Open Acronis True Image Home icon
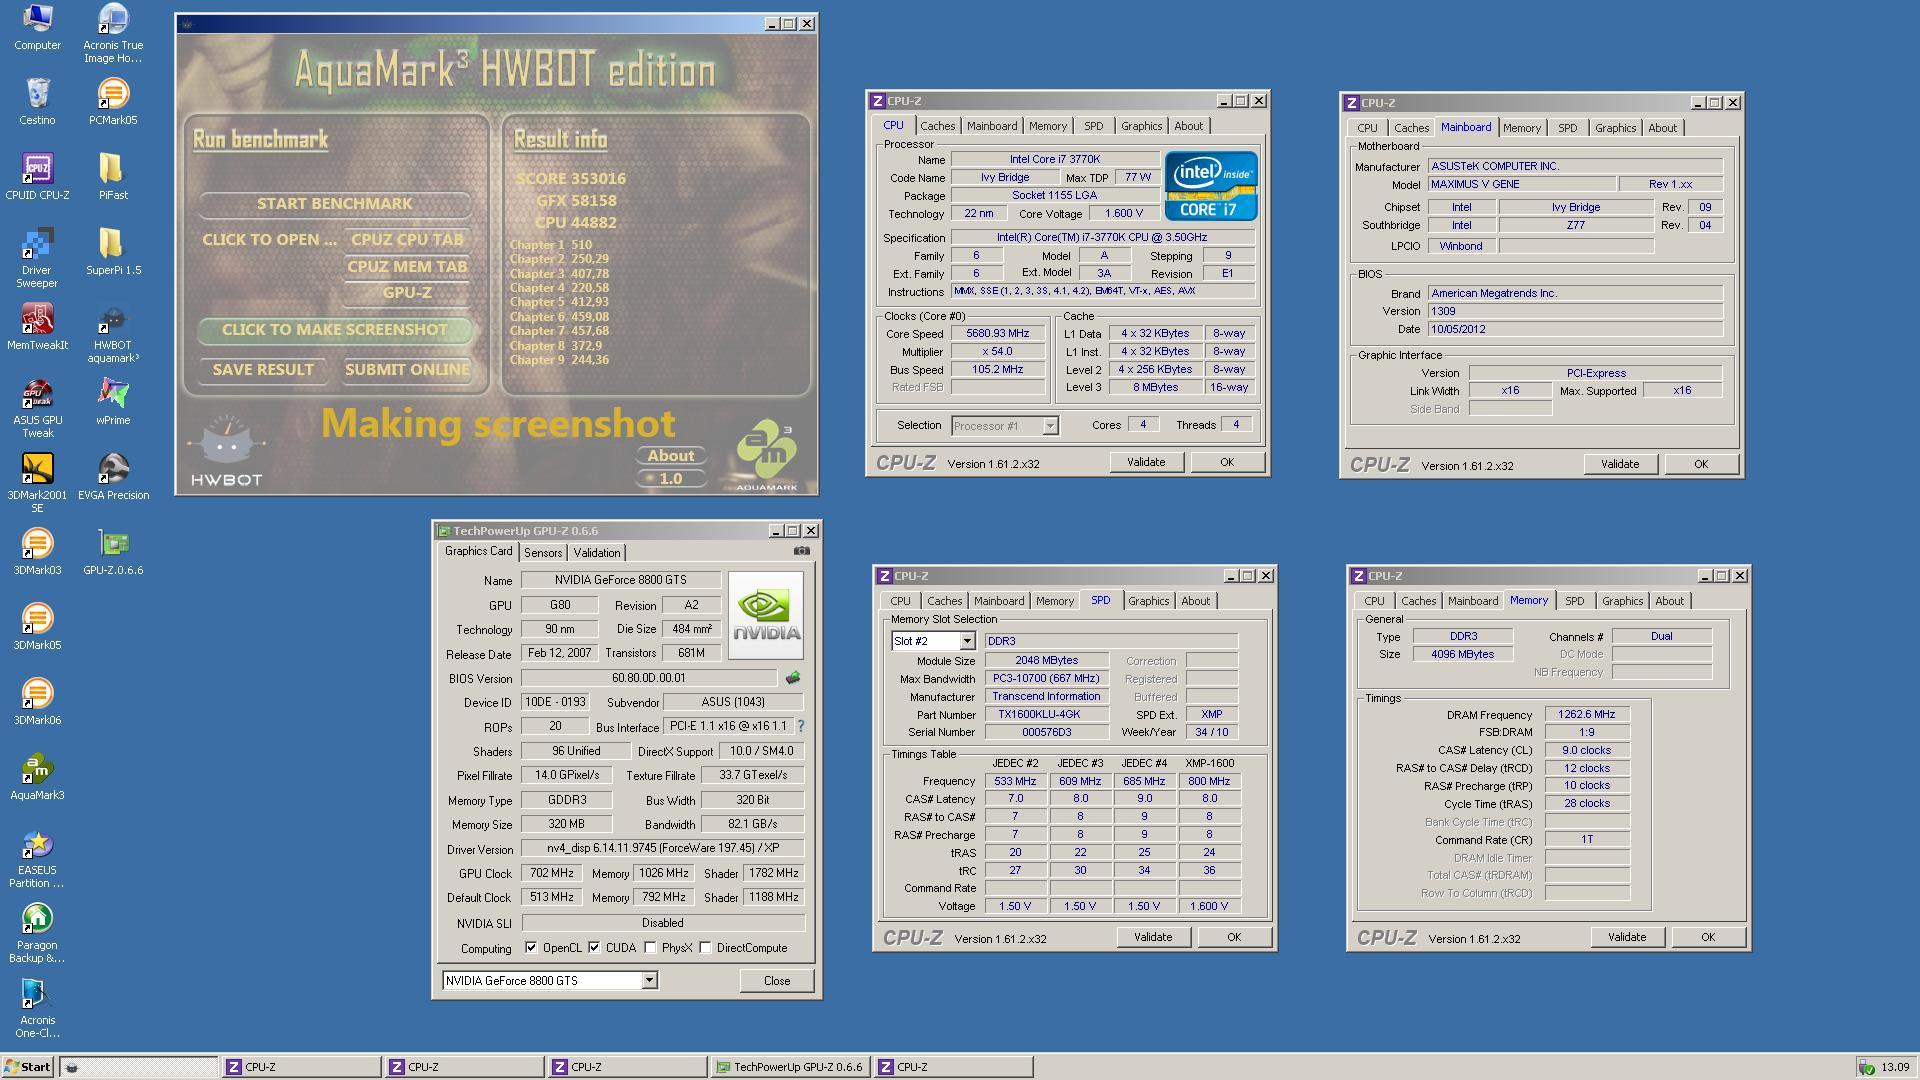Screen dimensions: 1920x1080 (x=113, y=33)
